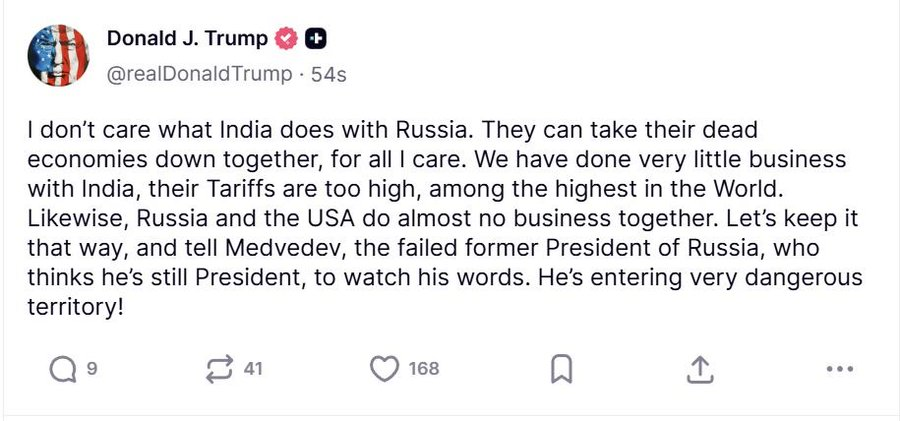The image size is (900, 421).
Task: Open the three-dot more options menu
Action: 838,369
